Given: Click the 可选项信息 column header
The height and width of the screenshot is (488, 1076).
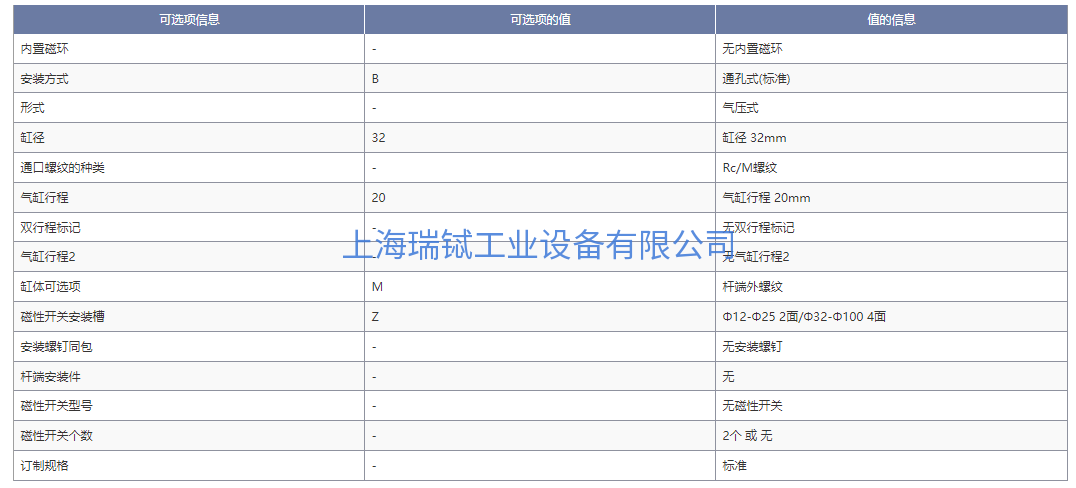Looking at the screenshot, I should point(189,19).
